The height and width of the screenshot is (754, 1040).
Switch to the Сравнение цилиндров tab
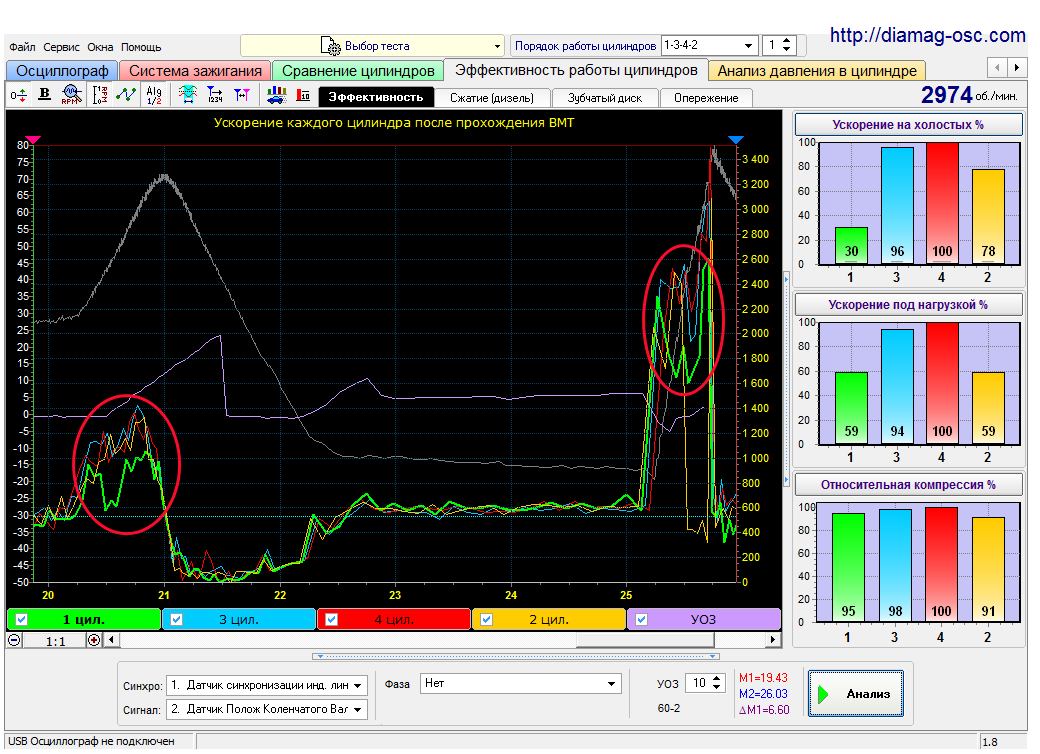[358, 70]
